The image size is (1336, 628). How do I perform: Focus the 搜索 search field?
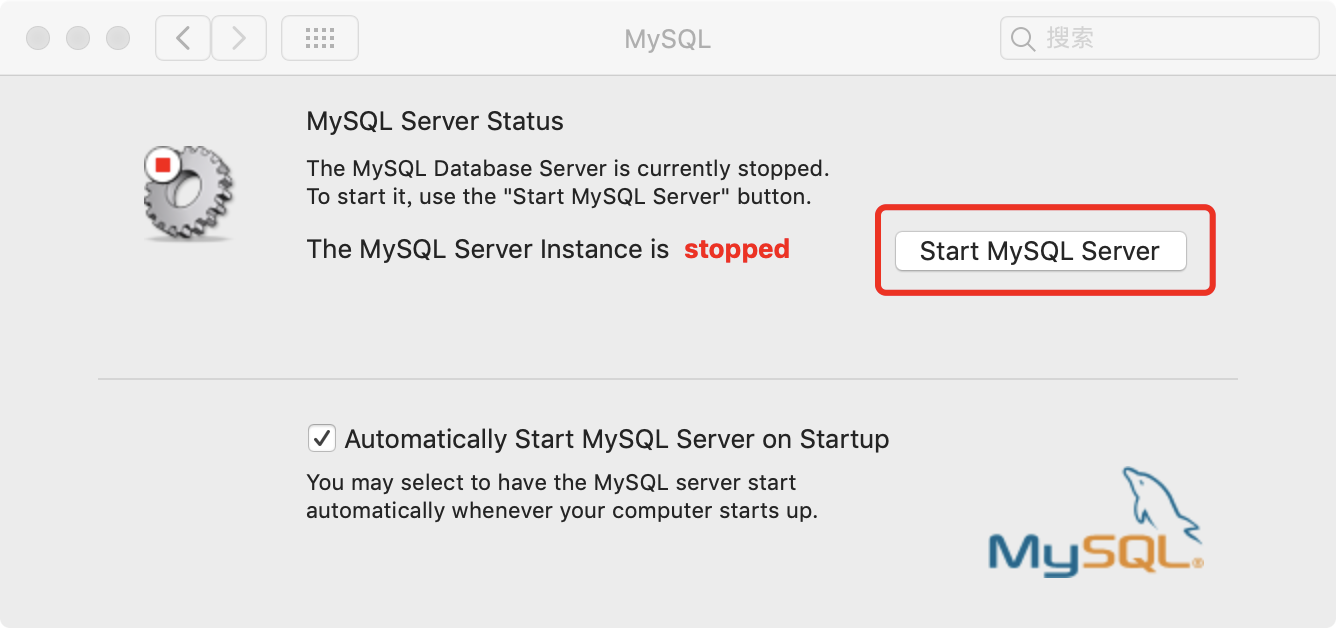coord(1160,39)
